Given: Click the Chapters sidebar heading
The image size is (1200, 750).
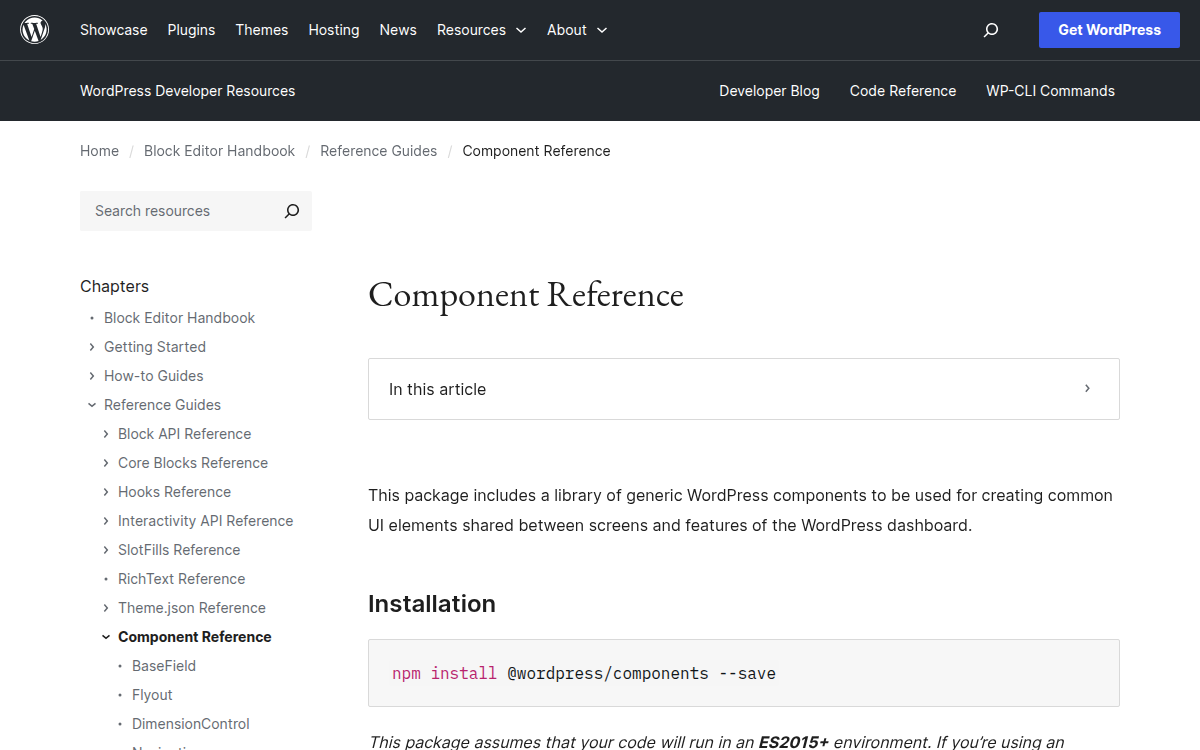Looking at the screenshot, I should (114, 286).
